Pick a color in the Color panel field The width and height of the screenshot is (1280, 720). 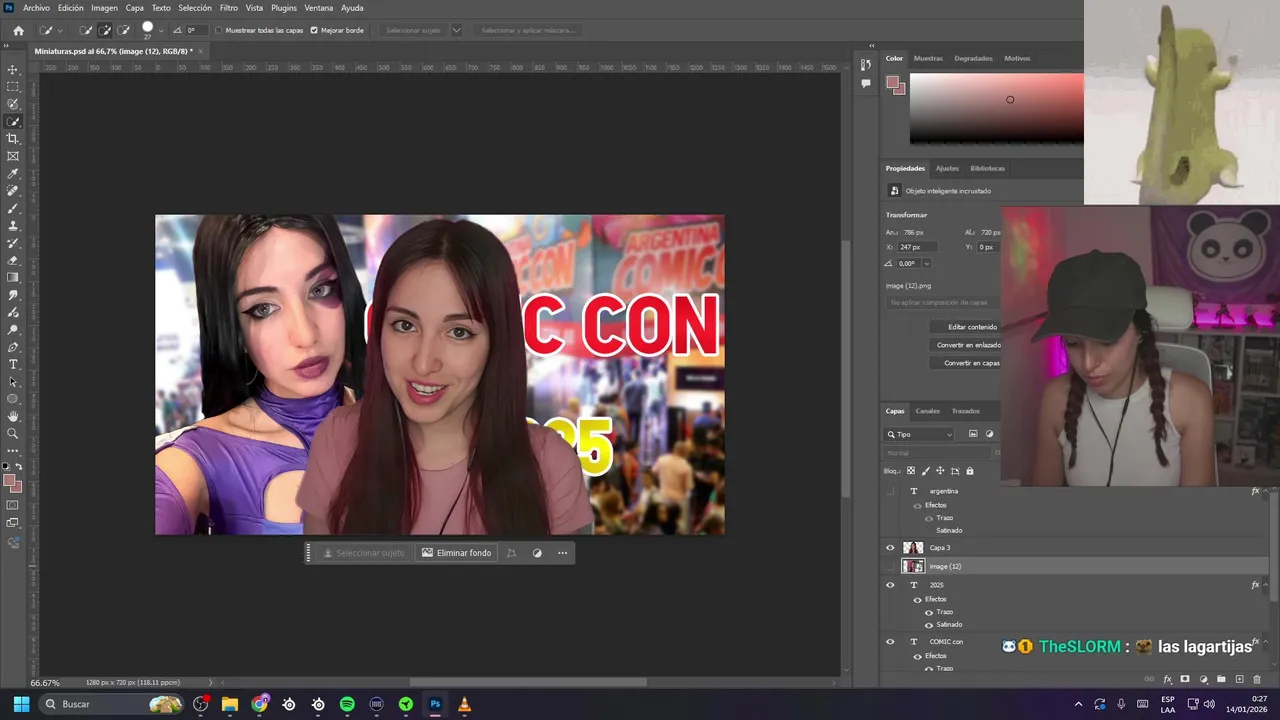coord(996,109)
